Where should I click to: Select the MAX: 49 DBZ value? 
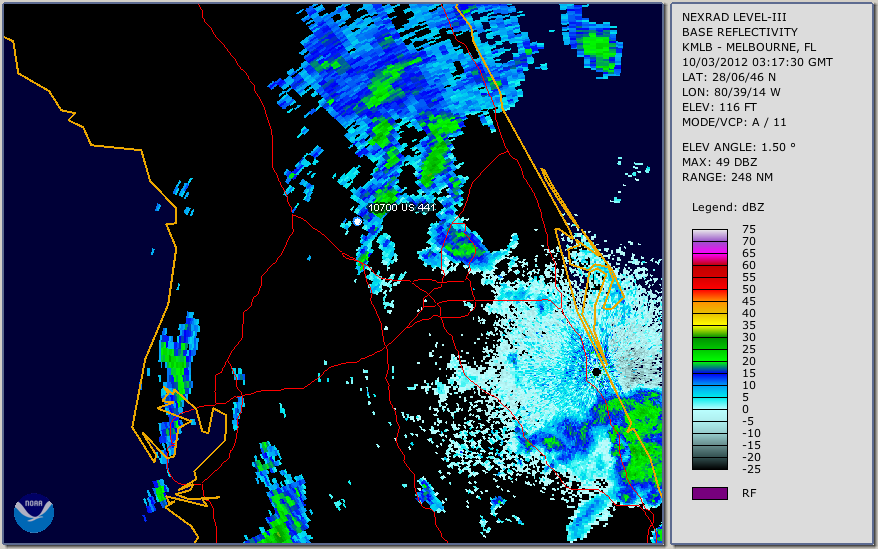tap(720, 162)
